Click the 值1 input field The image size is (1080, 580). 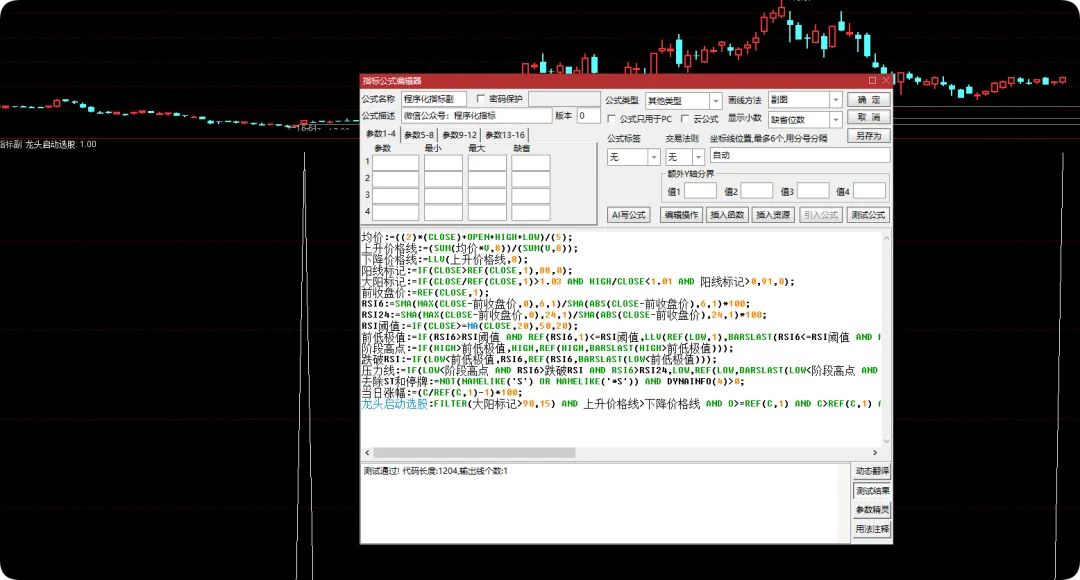(x=700, y=191)
